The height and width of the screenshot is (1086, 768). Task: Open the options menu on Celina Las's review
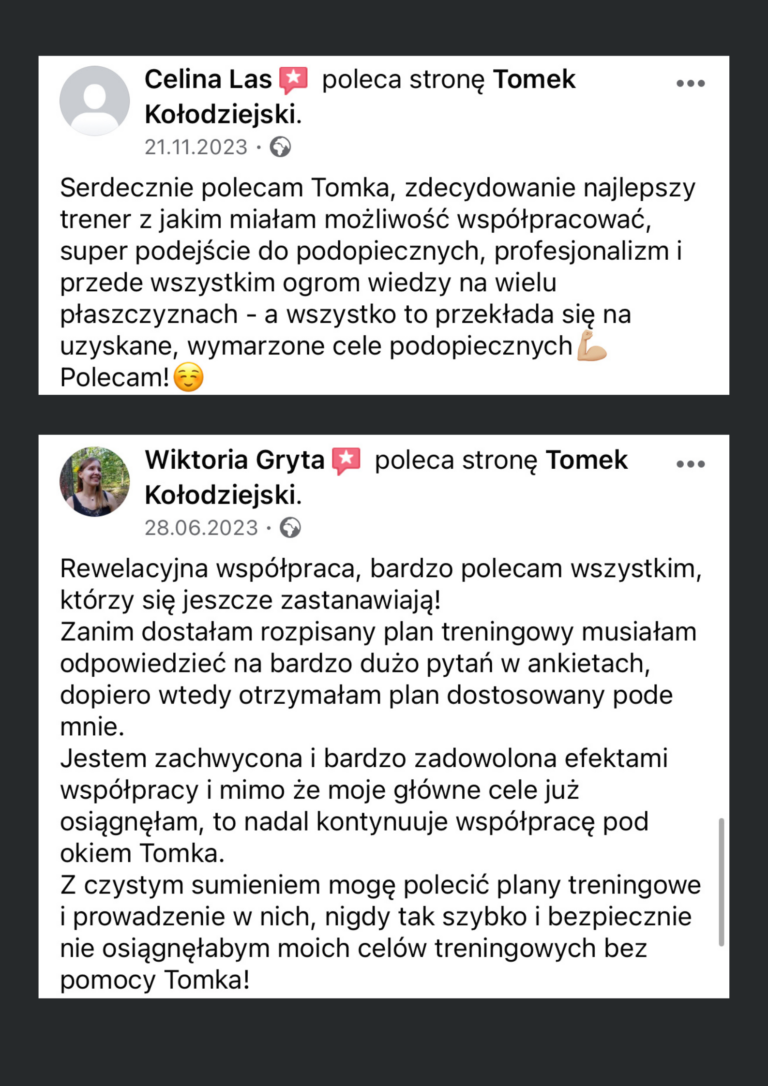coord(690,83)
